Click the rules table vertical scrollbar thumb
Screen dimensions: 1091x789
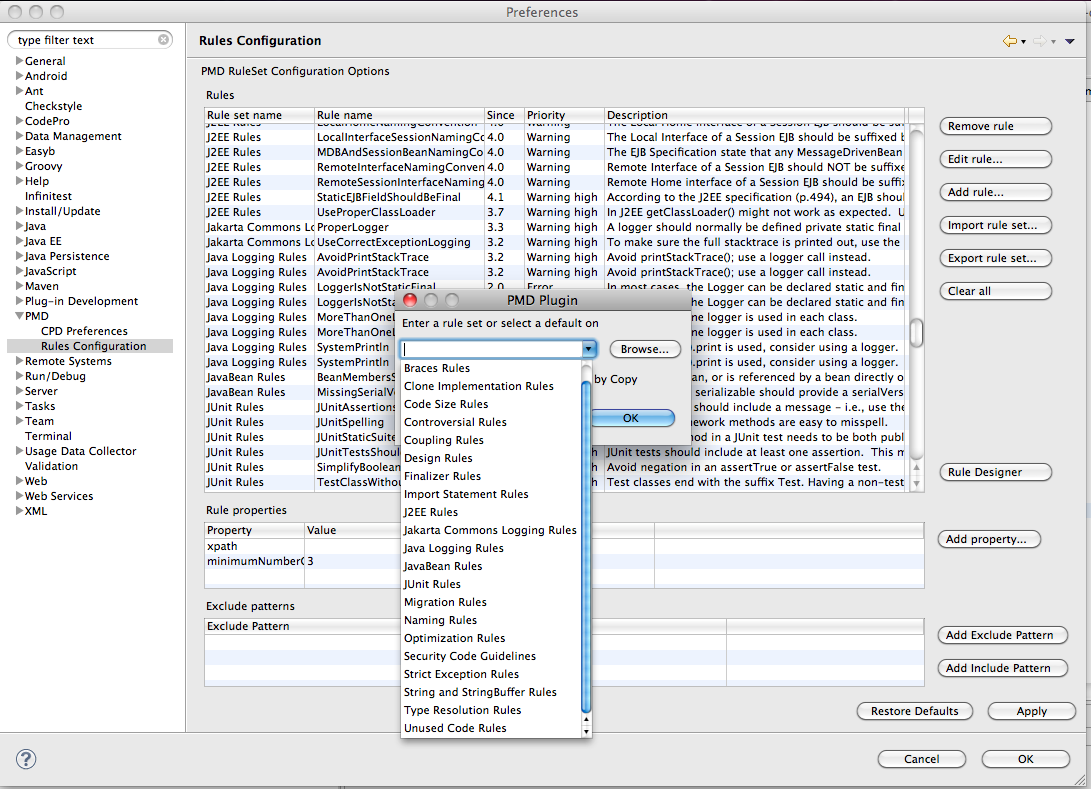point(917,333)
